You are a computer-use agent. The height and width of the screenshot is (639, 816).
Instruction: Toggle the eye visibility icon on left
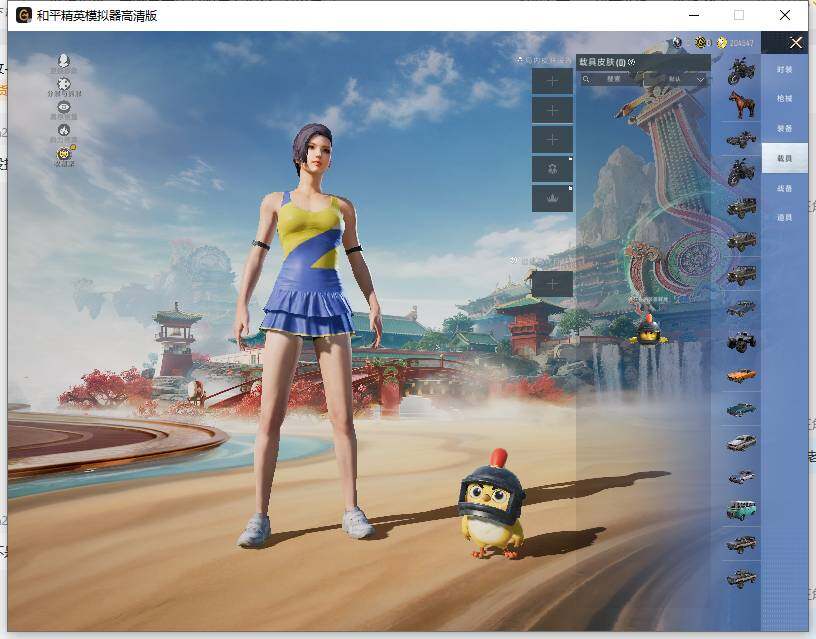point(64,108)
